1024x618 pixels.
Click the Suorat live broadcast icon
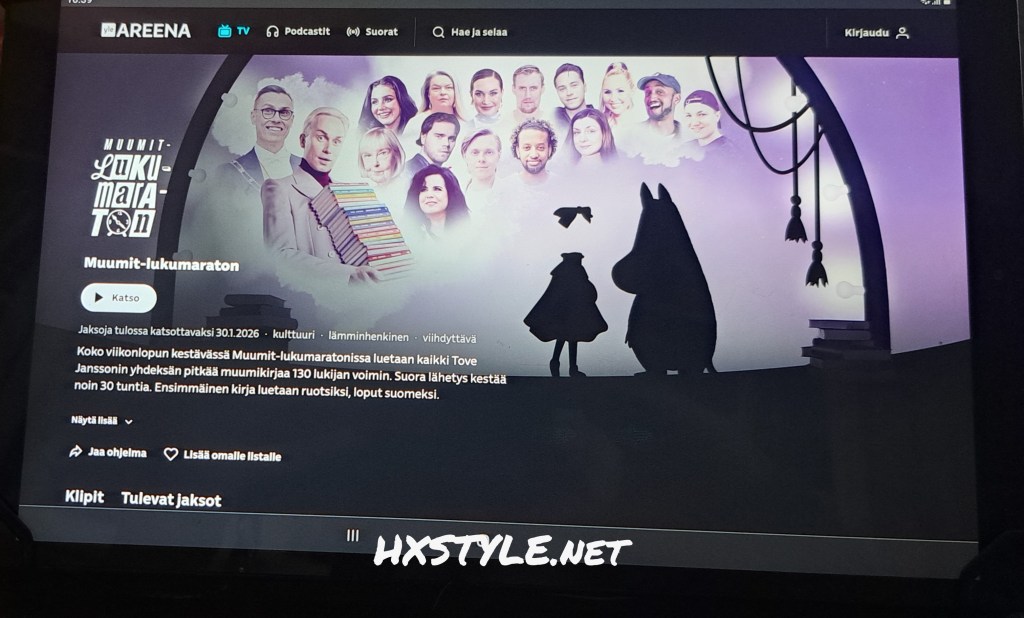point(353,32)
